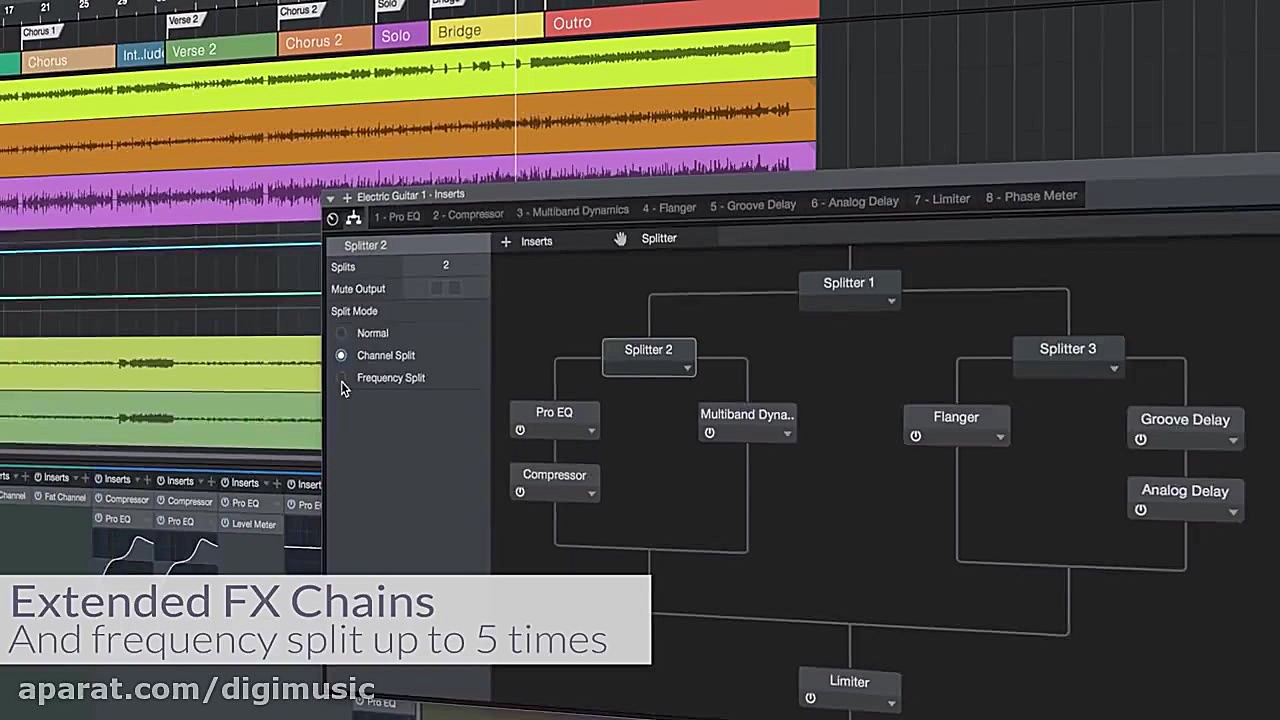The width and height of the screenshot is (1280, 720).
Task: Click the splitter routing icon above Splitter 2 panel
Action: (x=354, y=218)
